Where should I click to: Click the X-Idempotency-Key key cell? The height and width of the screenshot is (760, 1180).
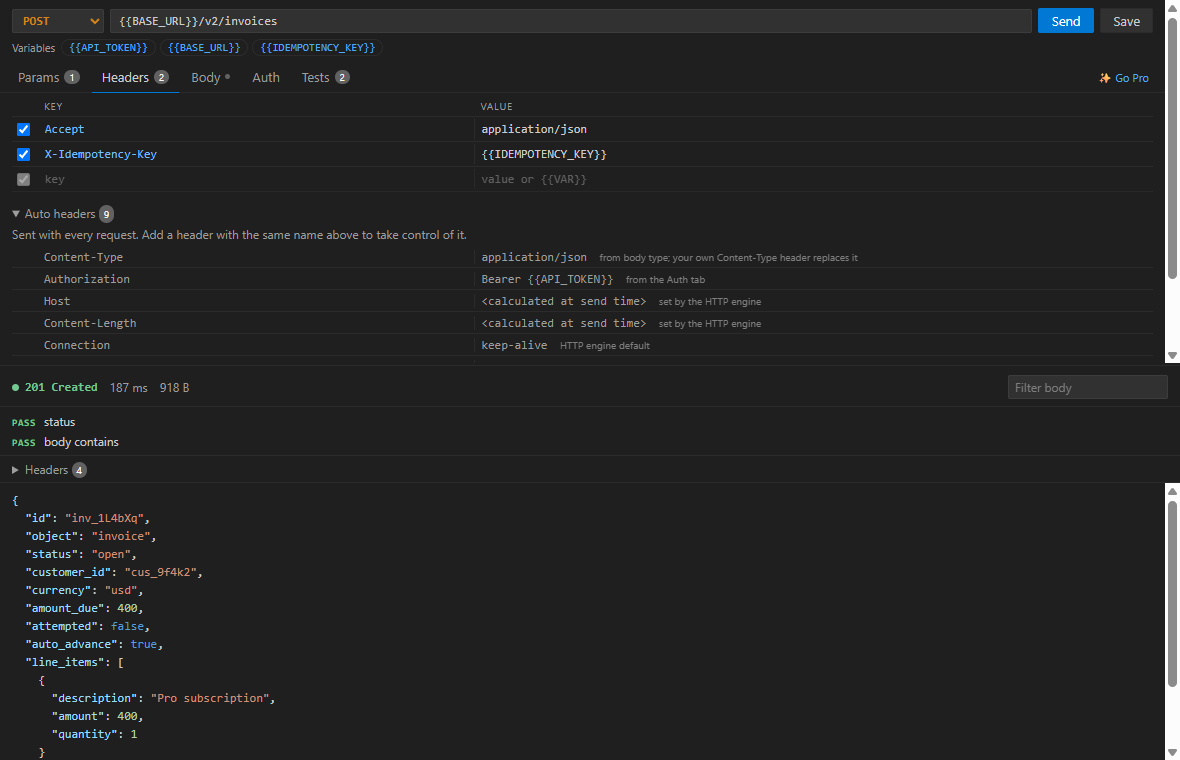tap(256, 154)
